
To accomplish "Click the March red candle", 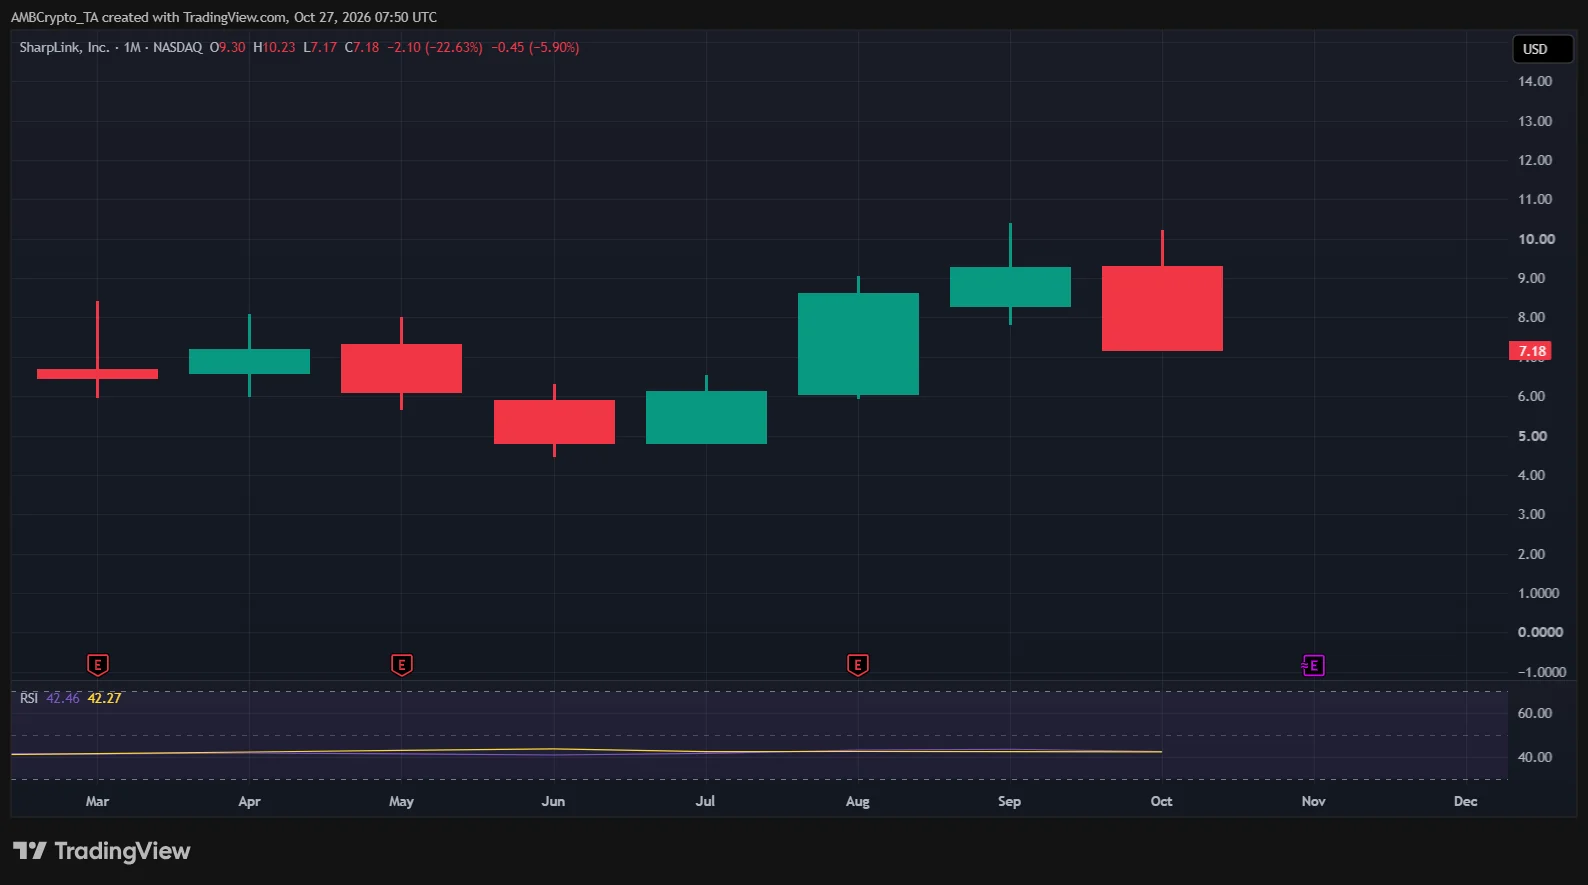I will 97,374.
